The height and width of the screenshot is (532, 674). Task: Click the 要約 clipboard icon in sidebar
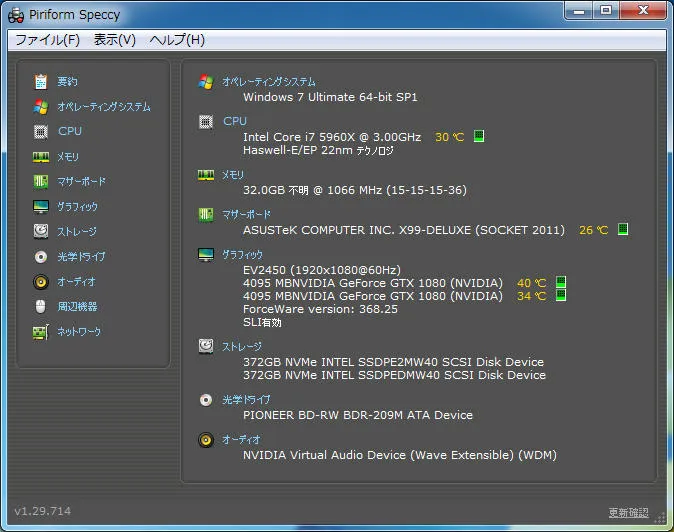[41, 81]
